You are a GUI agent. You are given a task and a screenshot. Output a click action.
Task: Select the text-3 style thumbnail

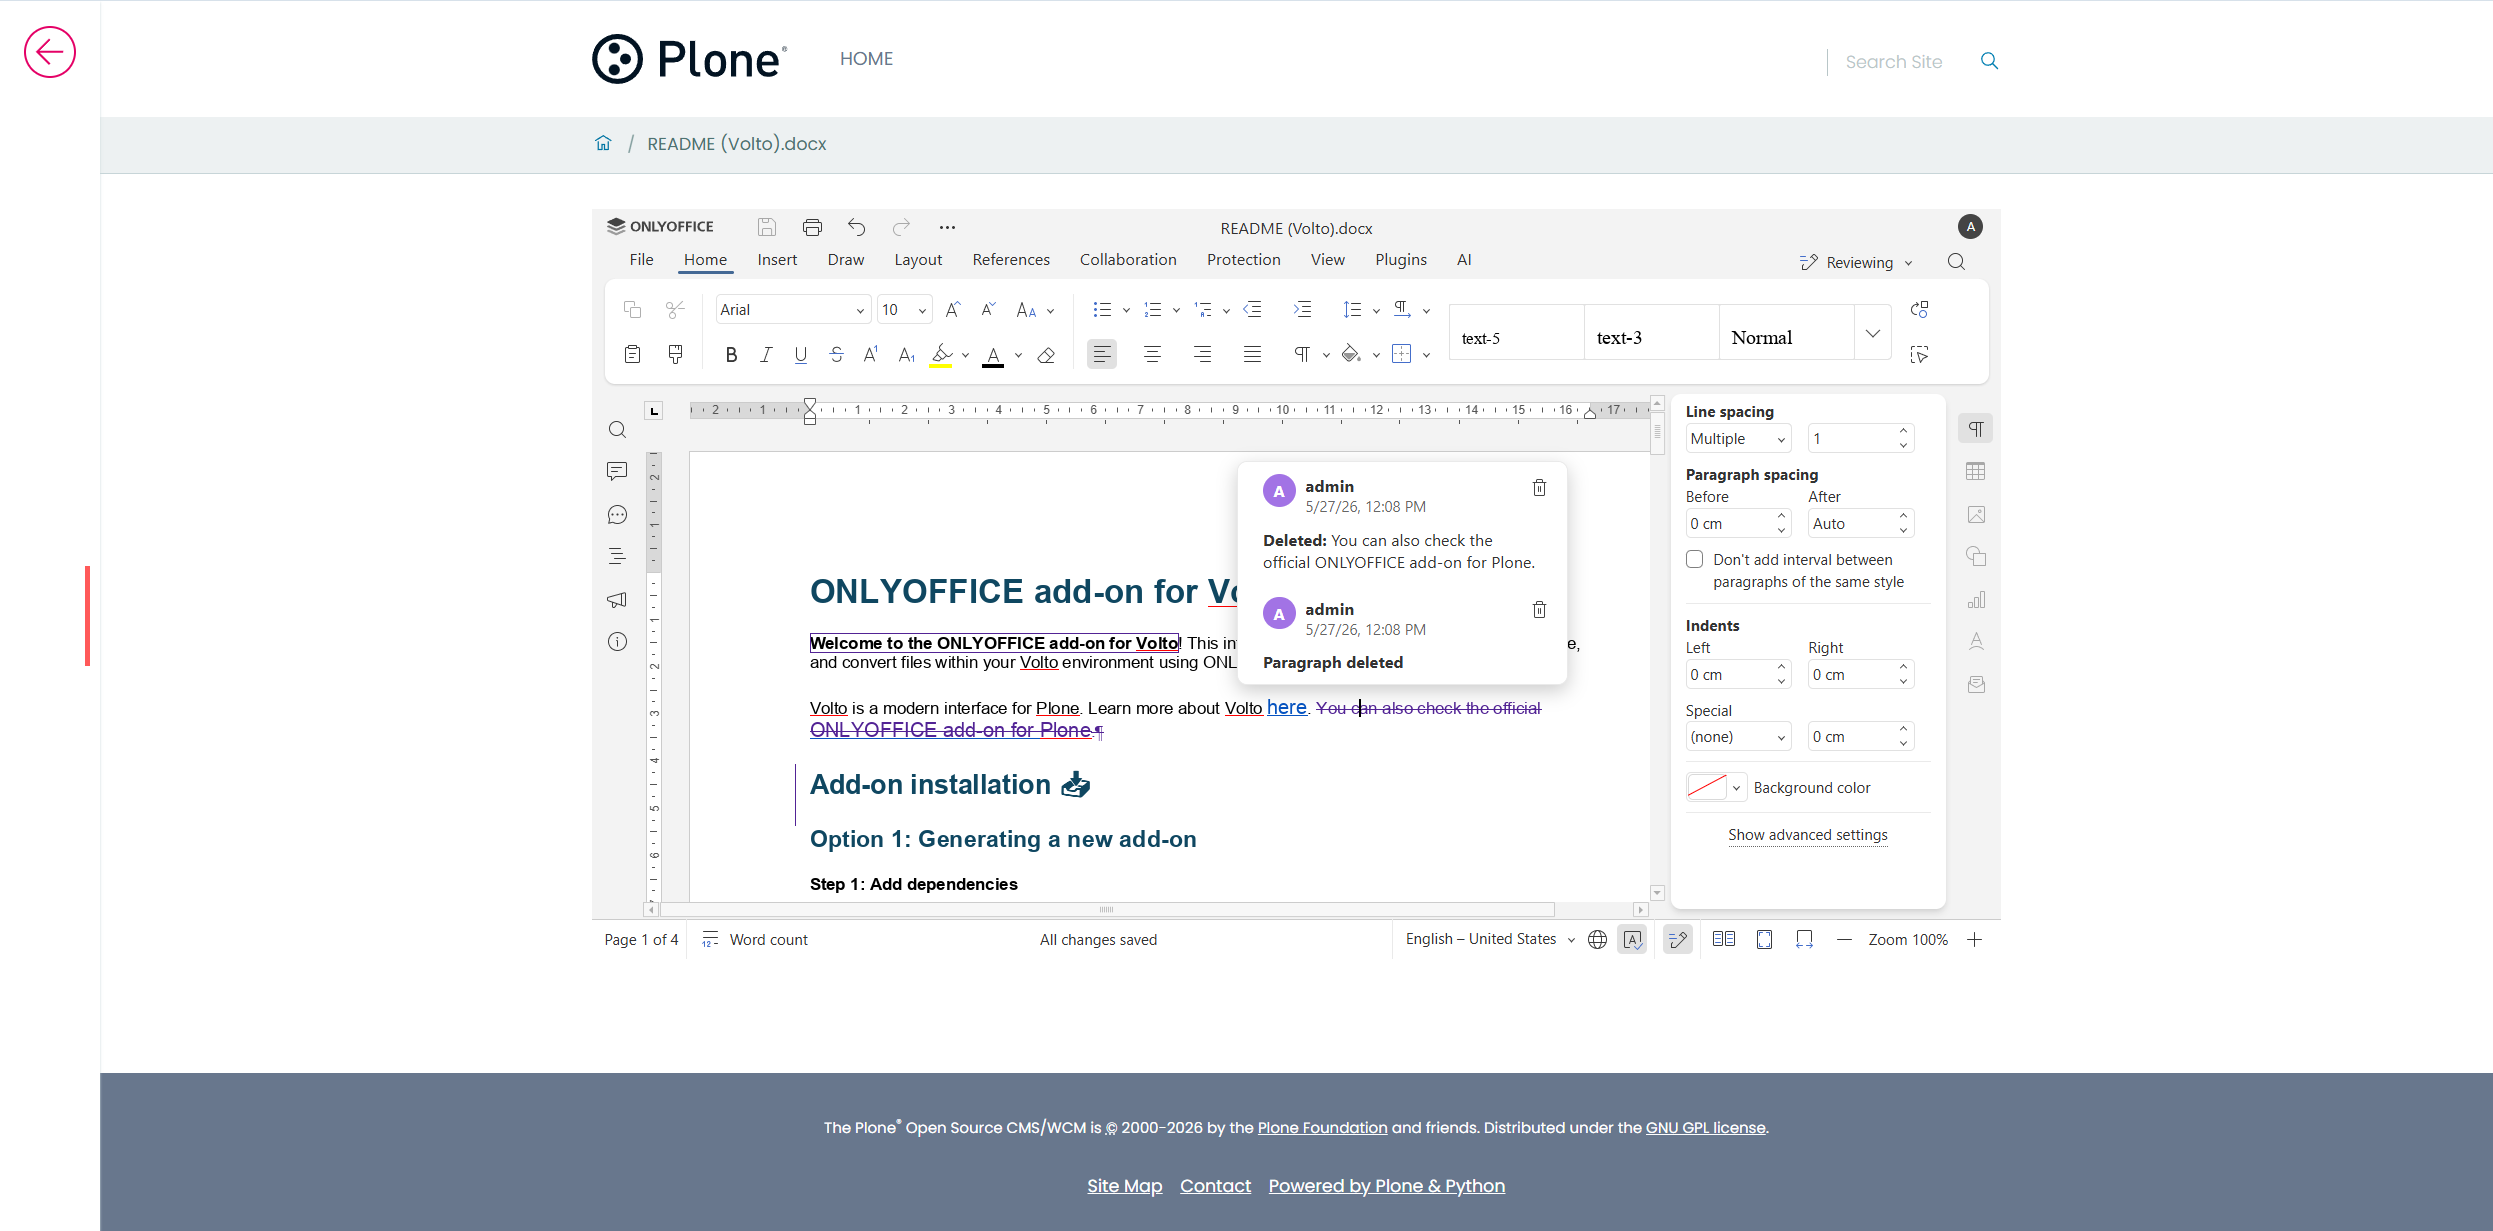1651,333
